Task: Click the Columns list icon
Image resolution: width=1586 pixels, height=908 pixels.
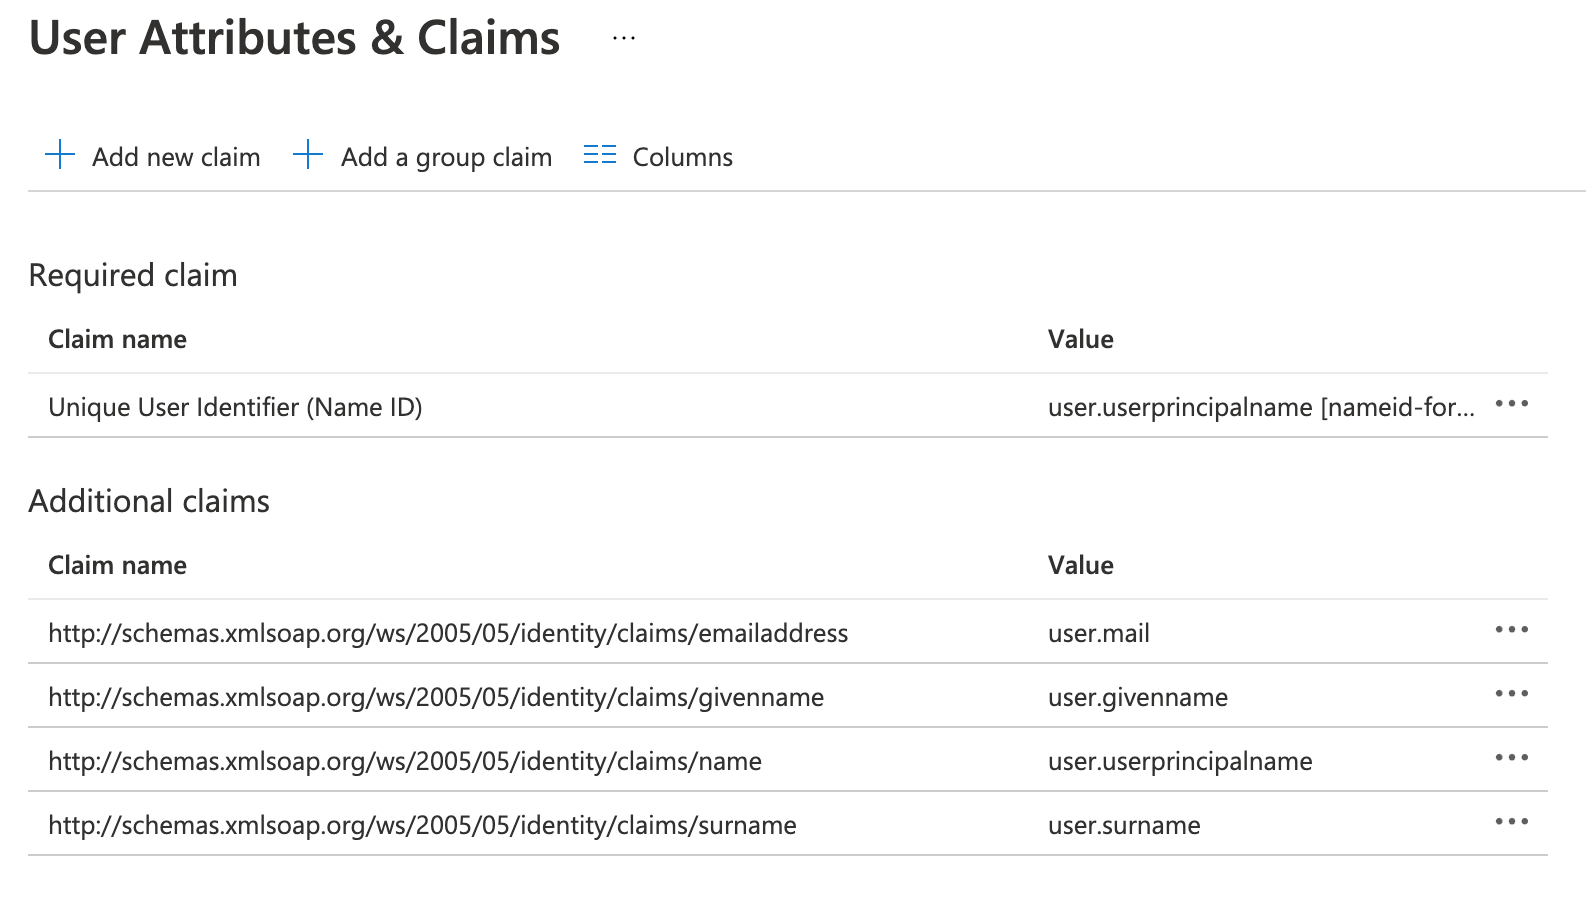Action: [600, 155]
